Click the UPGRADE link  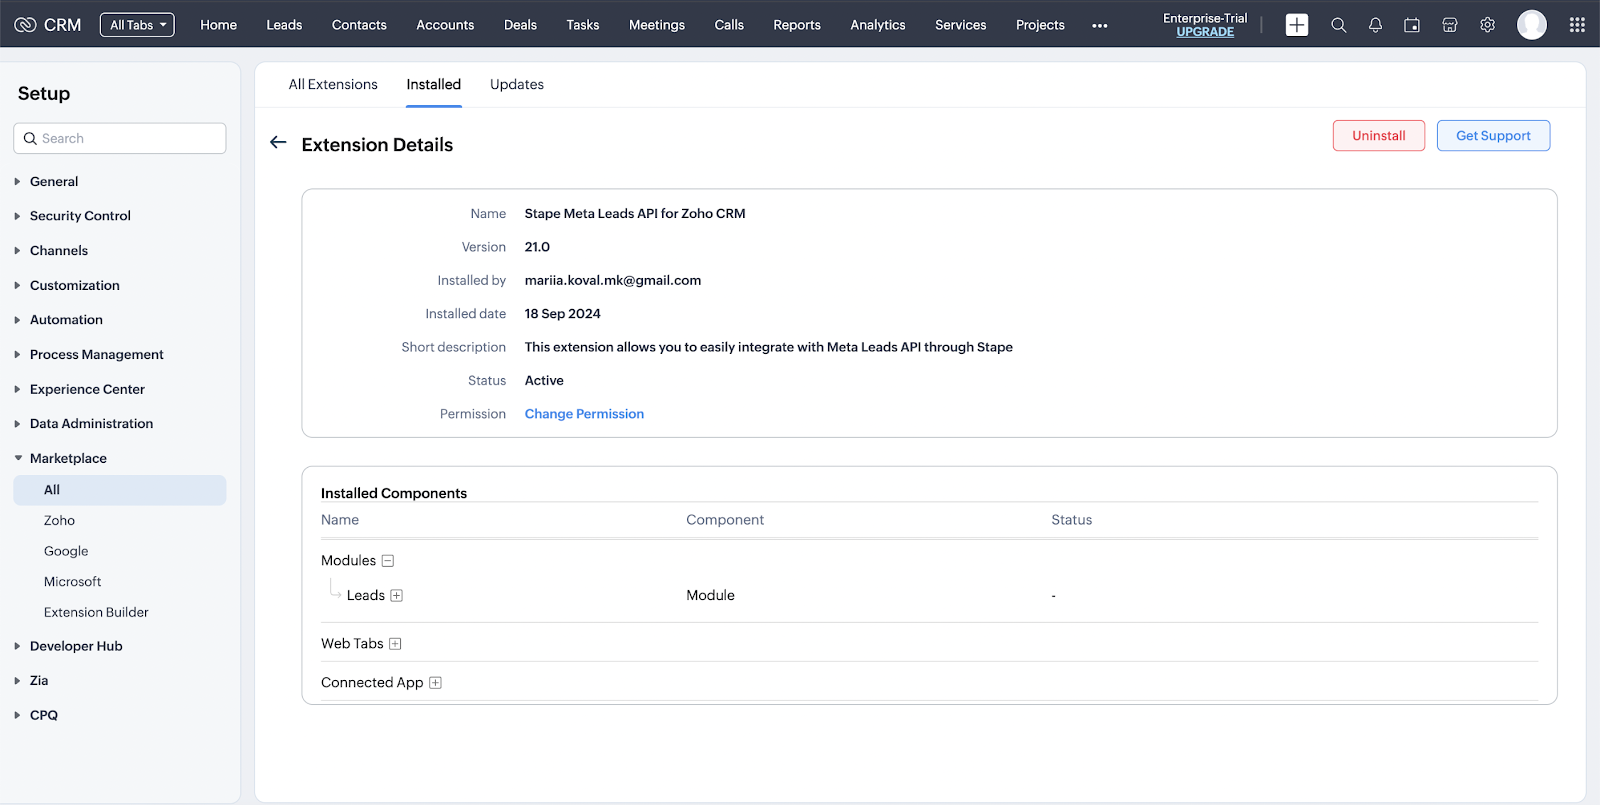(1205, 32)
